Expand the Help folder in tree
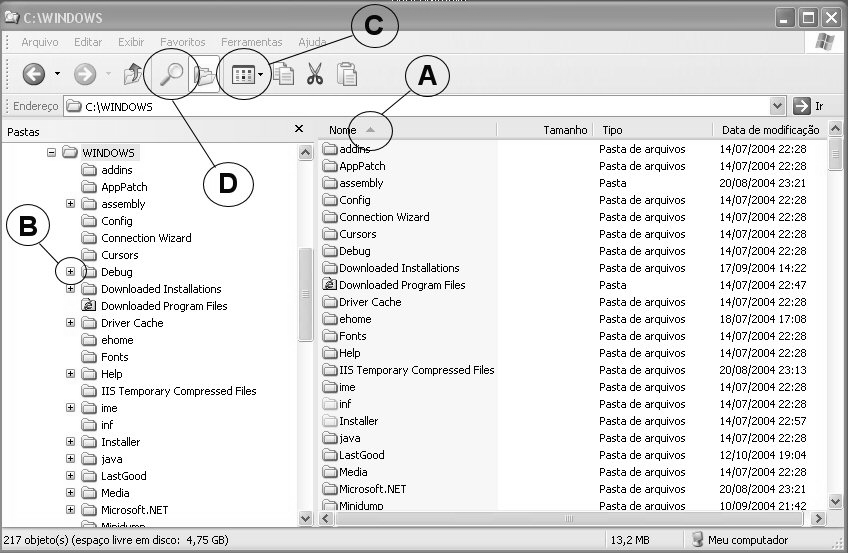This screenshot has width=848, height=553. click(x=70, y=374)
